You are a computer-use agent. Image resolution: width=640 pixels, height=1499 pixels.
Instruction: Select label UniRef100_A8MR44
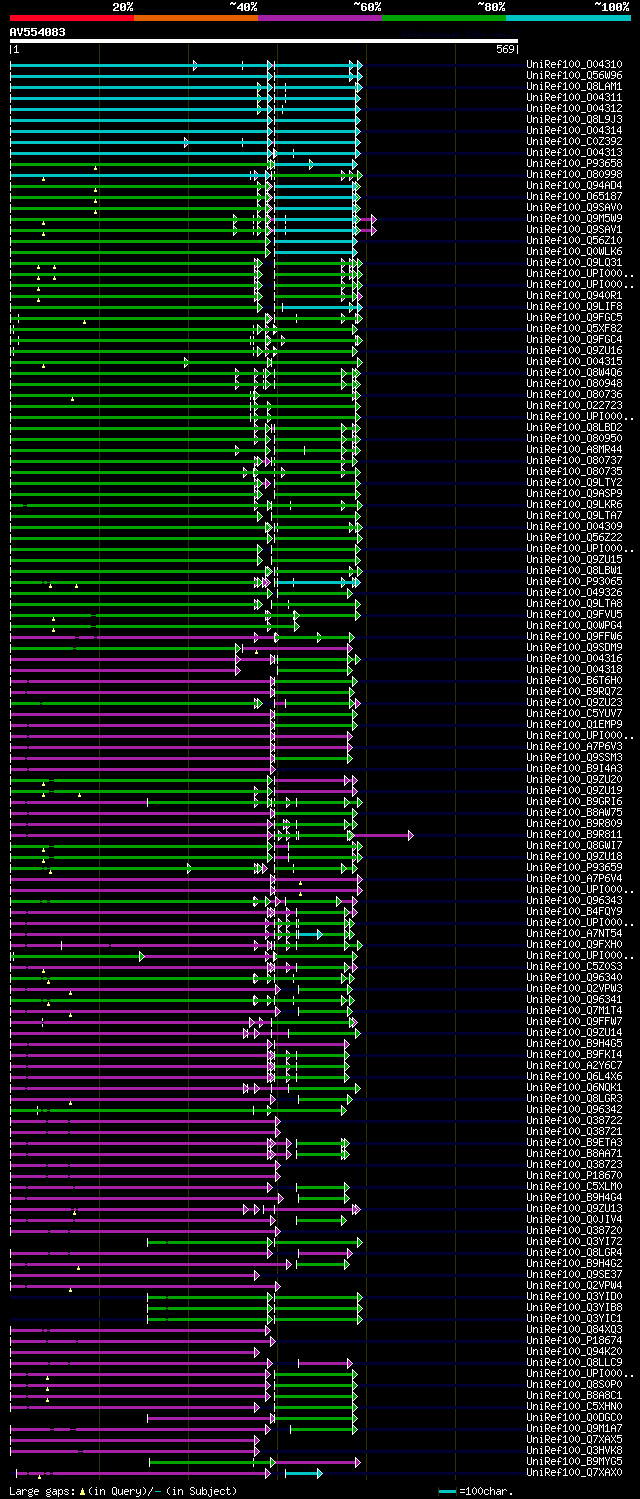point(574,449)
